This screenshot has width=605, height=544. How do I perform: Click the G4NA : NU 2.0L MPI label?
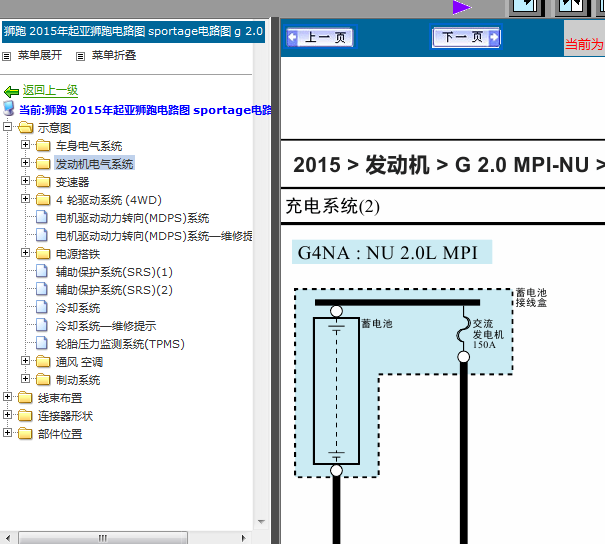coord(388,253)
